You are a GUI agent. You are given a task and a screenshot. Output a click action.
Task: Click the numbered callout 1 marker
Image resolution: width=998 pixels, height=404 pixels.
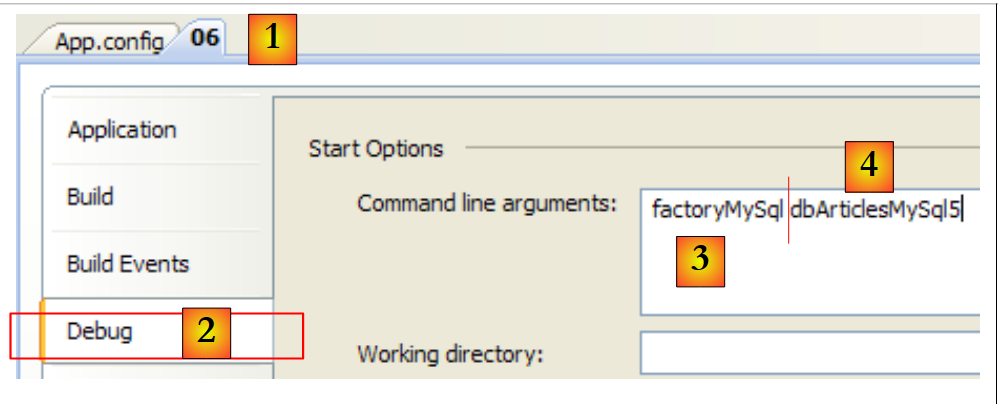pos(272,41)
